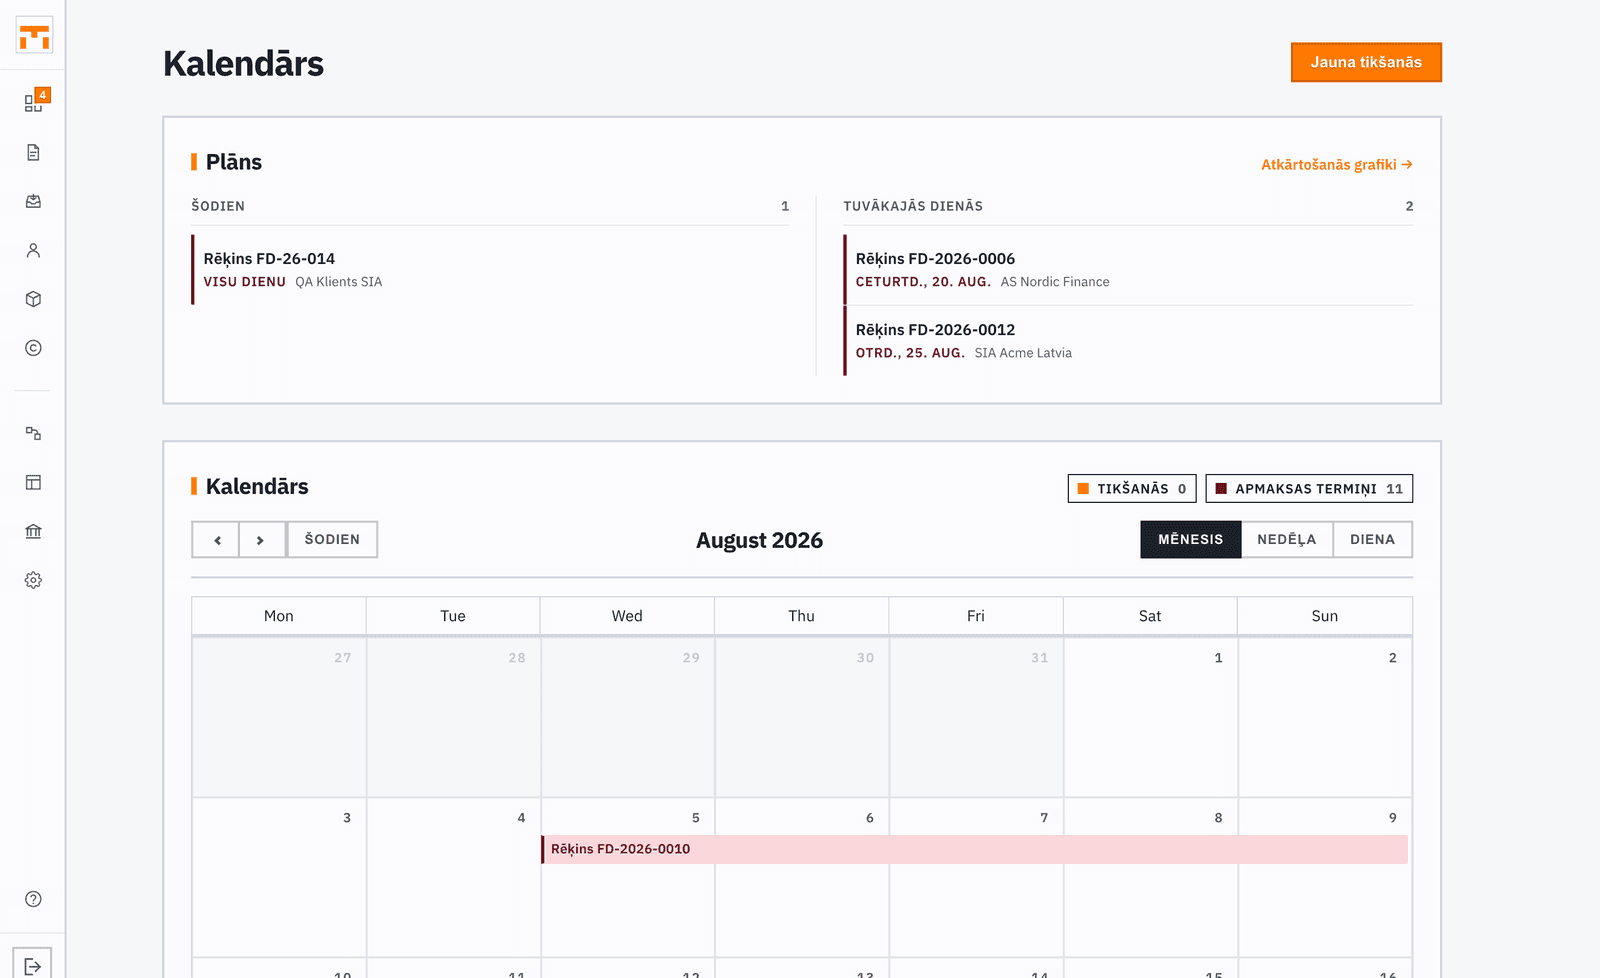Click the Jauna tikšanās button
The height and width of the screenshot is (978, 1600).
click(x=1366, y=62)
